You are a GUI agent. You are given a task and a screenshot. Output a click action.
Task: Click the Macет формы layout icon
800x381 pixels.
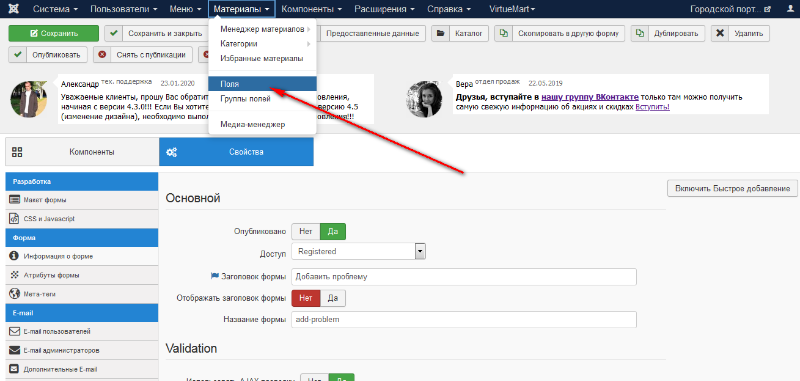pos(14,200)
